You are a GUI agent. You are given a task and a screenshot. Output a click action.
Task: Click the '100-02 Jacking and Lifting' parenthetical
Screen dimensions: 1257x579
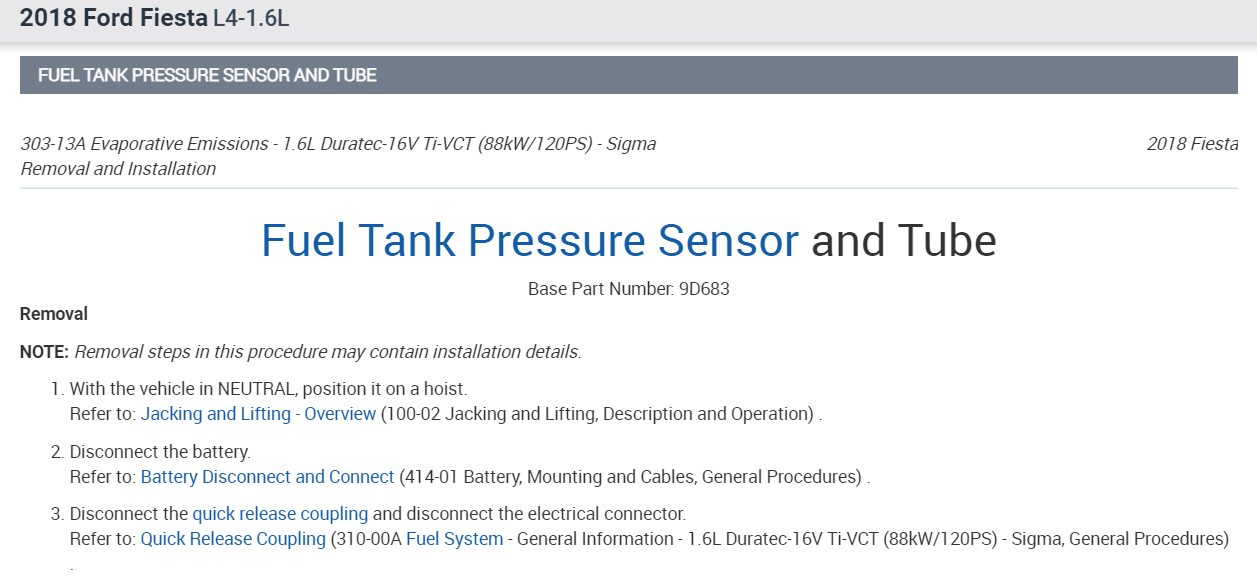click(x=598, y=414)
